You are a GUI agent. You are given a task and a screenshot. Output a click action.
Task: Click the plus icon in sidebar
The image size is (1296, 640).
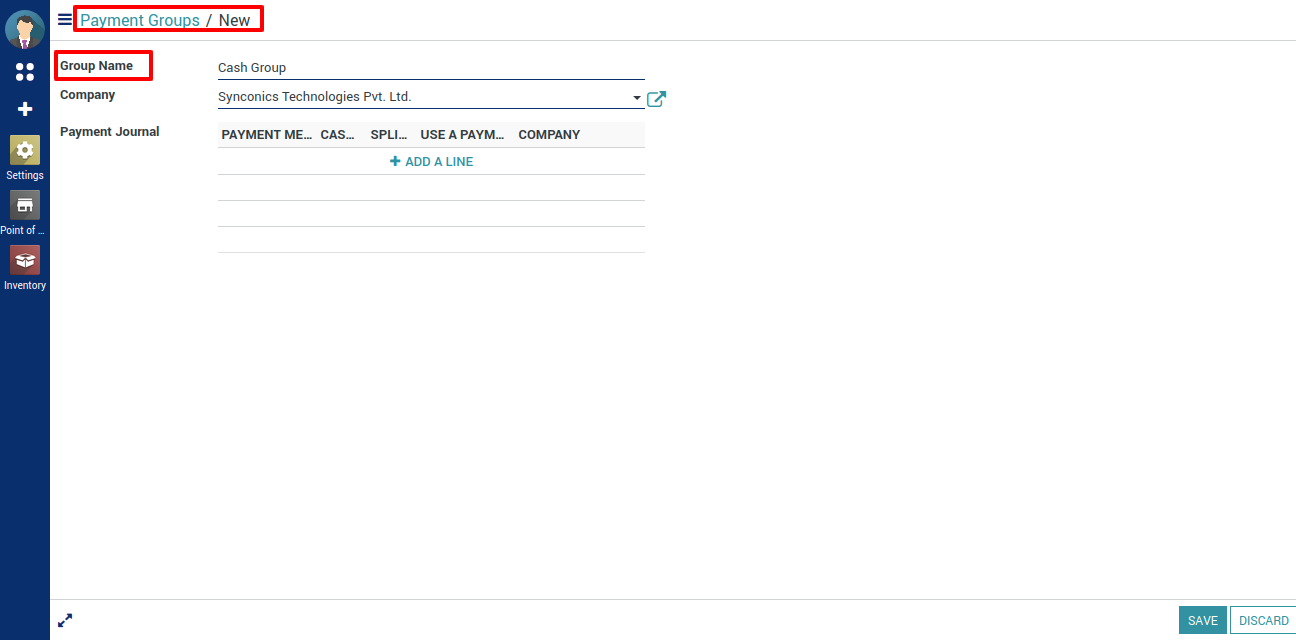tap(25, 109)
